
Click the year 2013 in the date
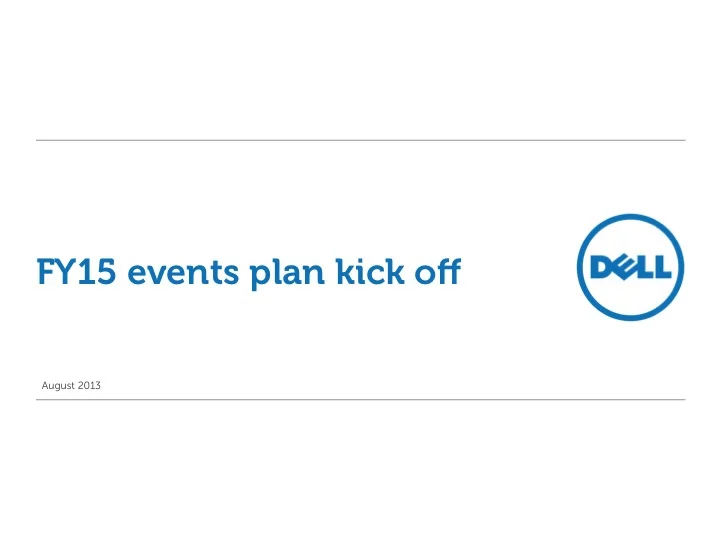tap(89, 385)
